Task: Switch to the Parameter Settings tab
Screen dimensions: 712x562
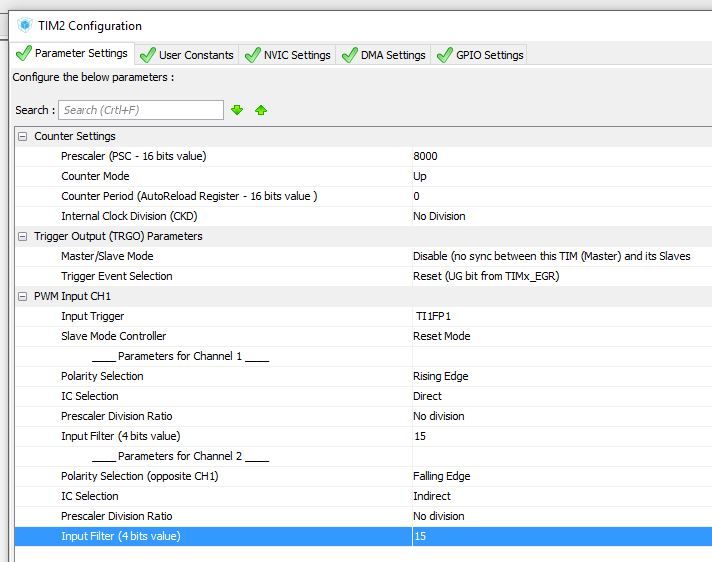Action: click(x=72, y=53)
